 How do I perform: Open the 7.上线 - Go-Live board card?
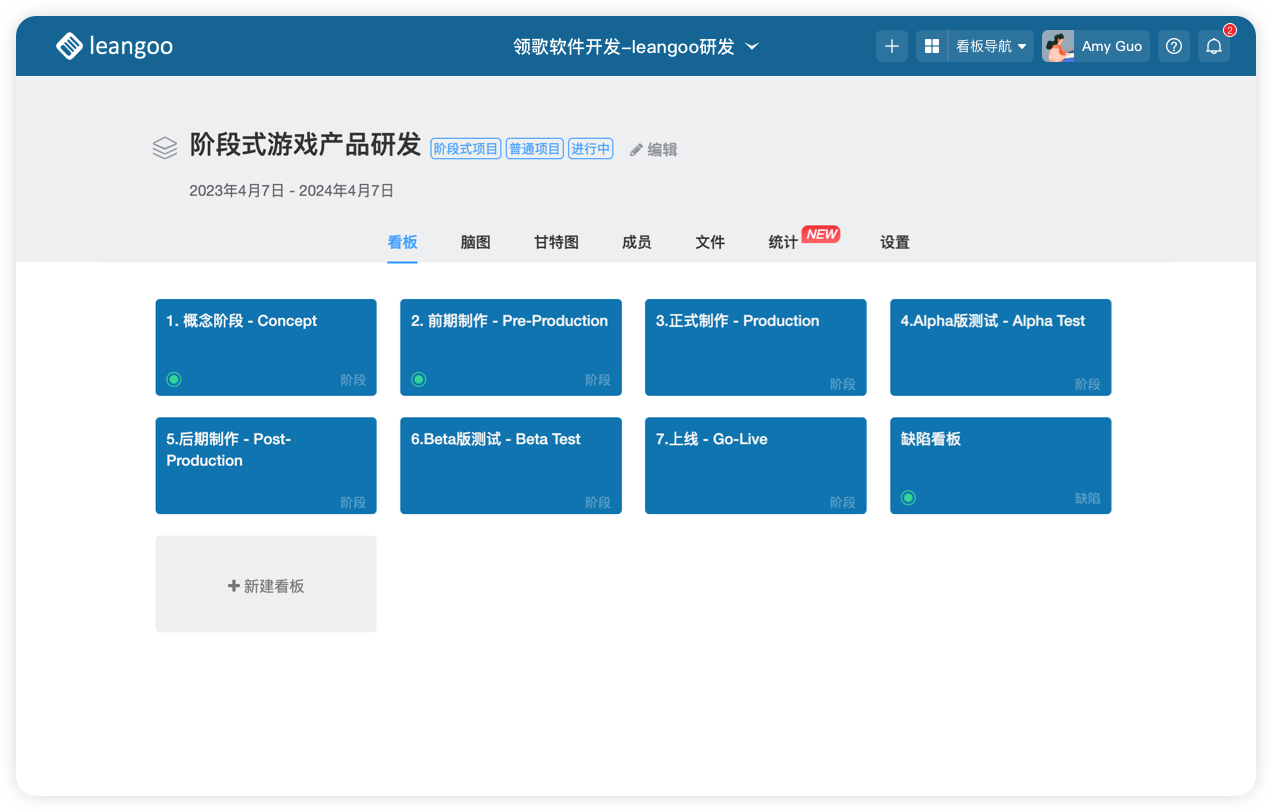(x=755, y=465)
